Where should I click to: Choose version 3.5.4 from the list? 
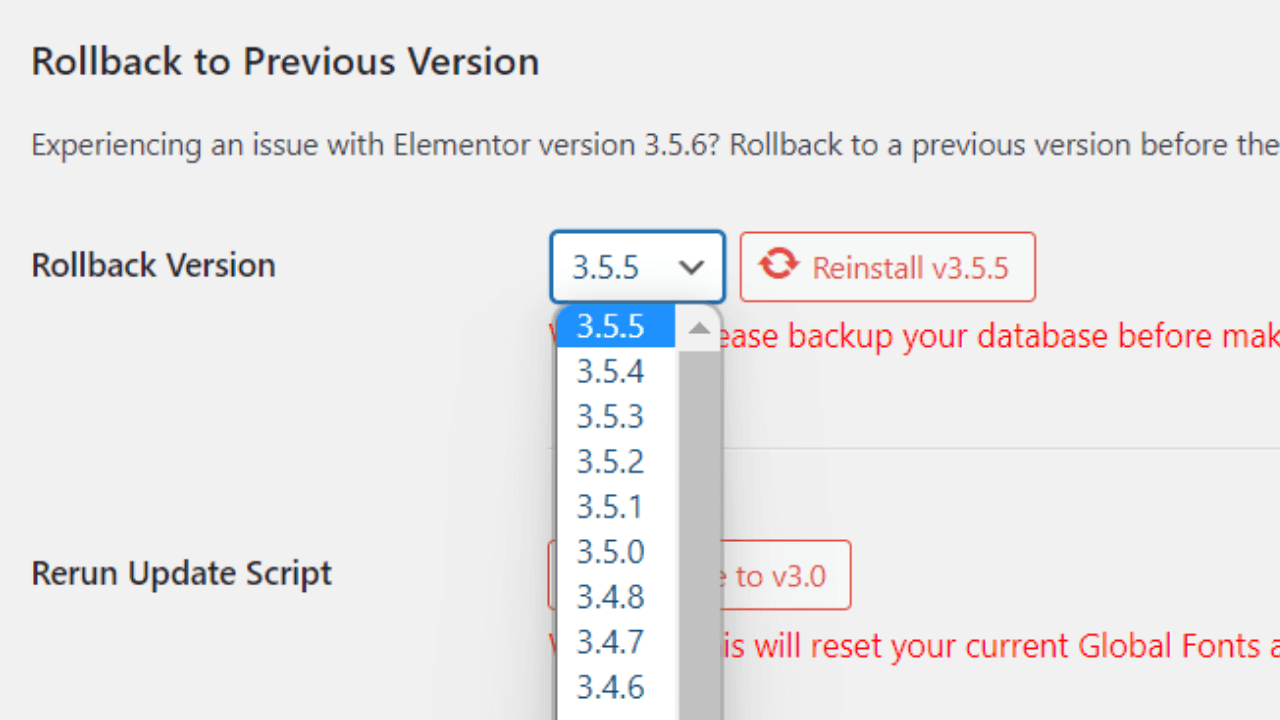(610, 372)
